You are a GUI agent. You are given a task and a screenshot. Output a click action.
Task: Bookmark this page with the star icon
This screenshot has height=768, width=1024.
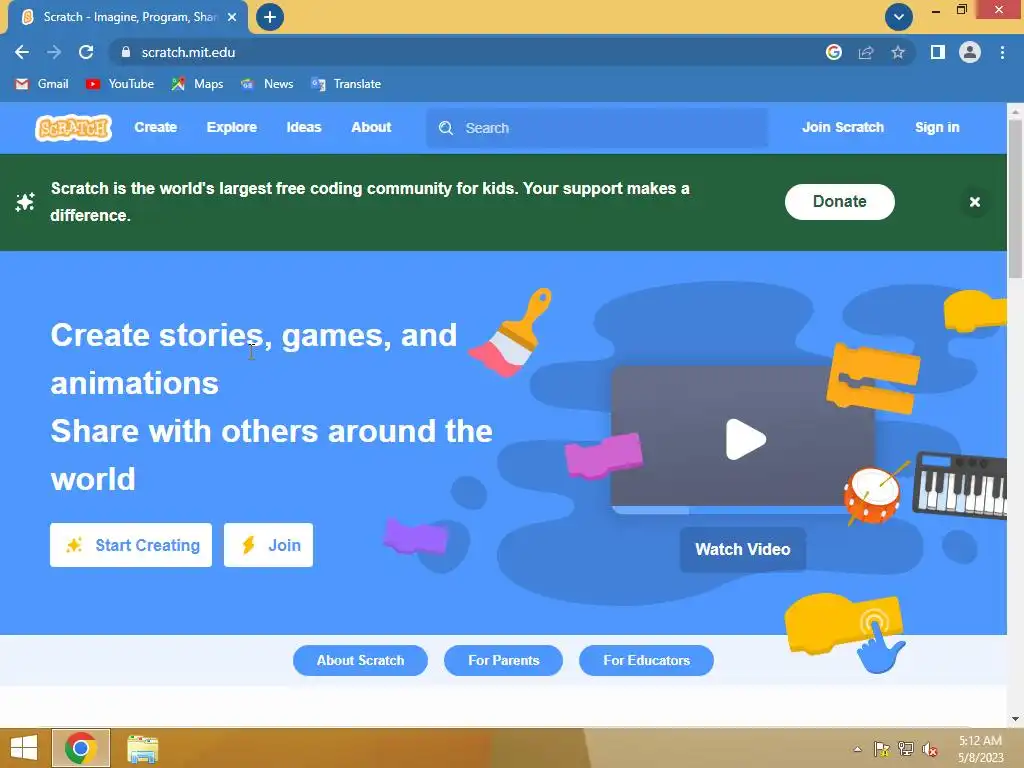898,52
